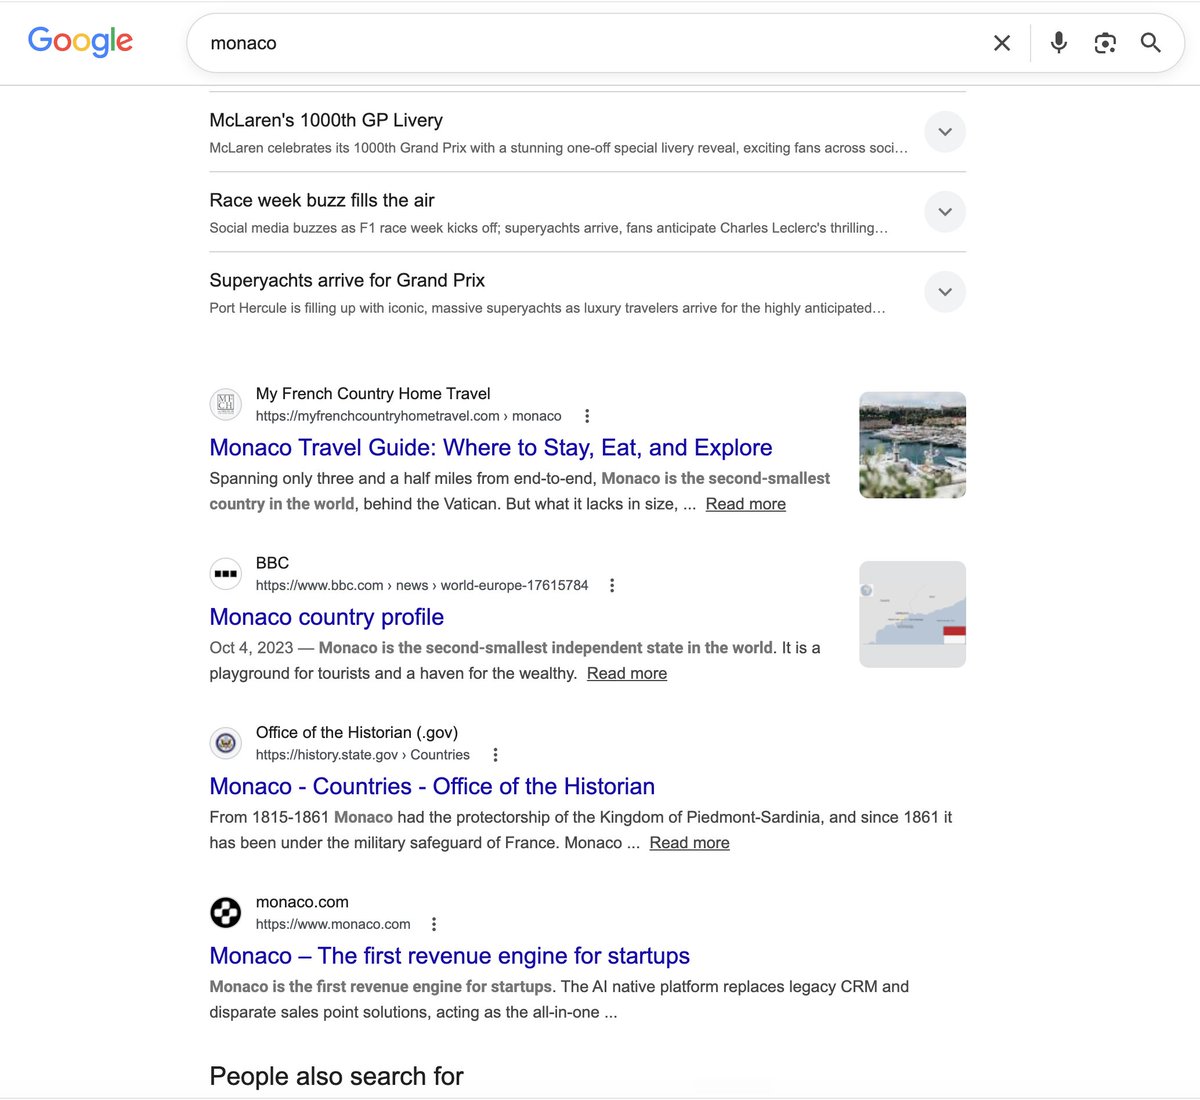Click My French Country Home Travel favicon
Screen dimensions: 1200x1100
(226, 405)
